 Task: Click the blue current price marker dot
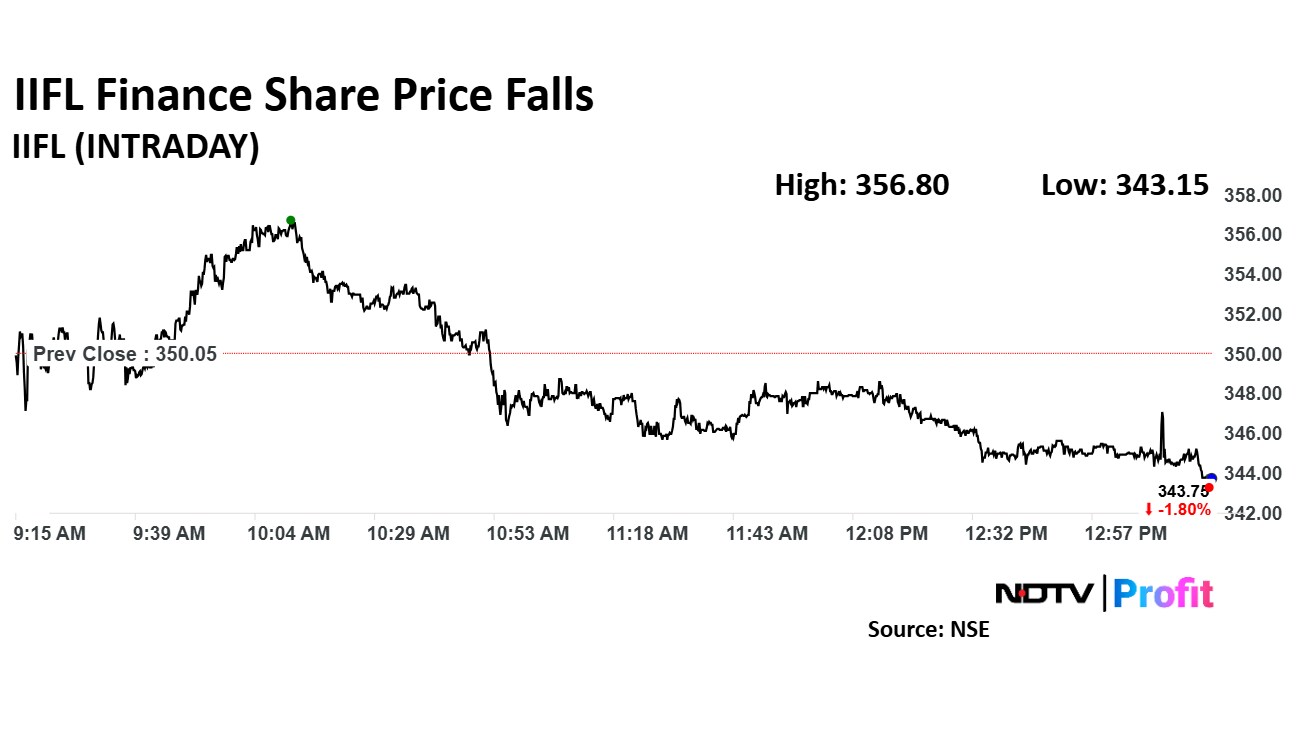[x=1212, y=479]
